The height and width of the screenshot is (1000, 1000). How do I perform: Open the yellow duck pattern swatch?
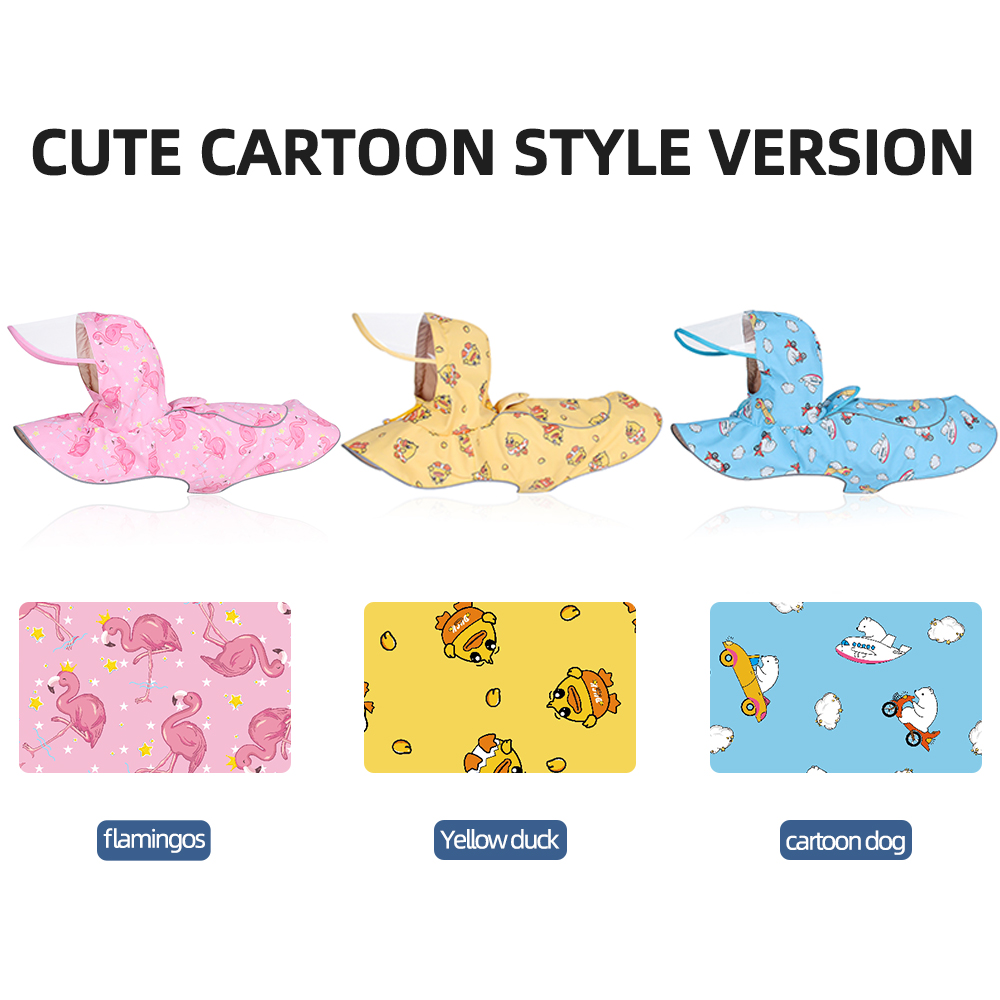500,687
